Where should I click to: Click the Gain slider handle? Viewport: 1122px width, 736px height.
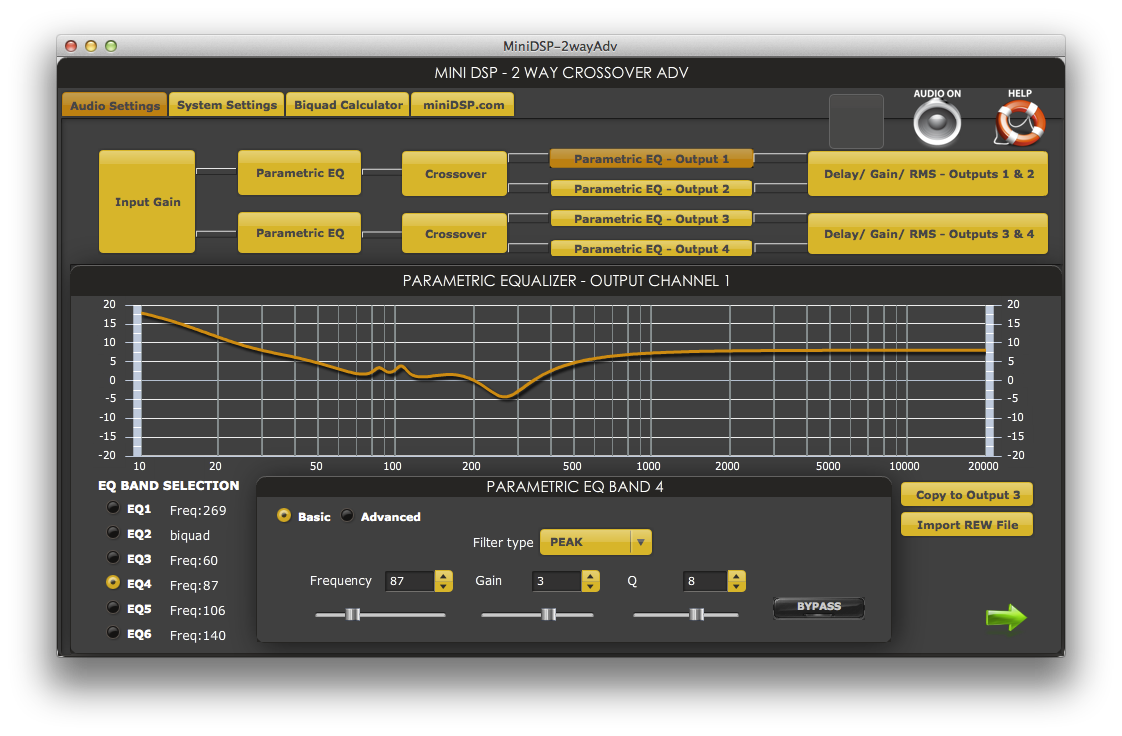[549, 614]
